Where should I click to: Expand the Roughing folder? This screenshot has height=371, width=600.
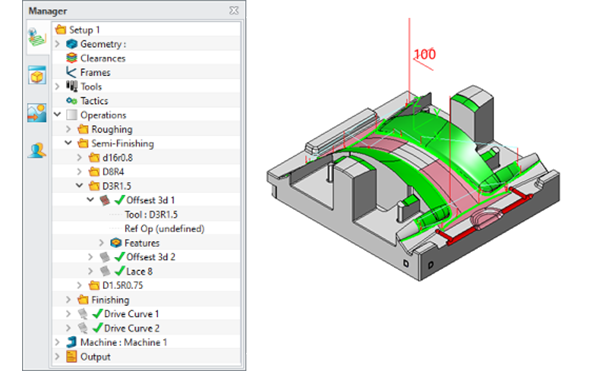click(x=68, y=129)
